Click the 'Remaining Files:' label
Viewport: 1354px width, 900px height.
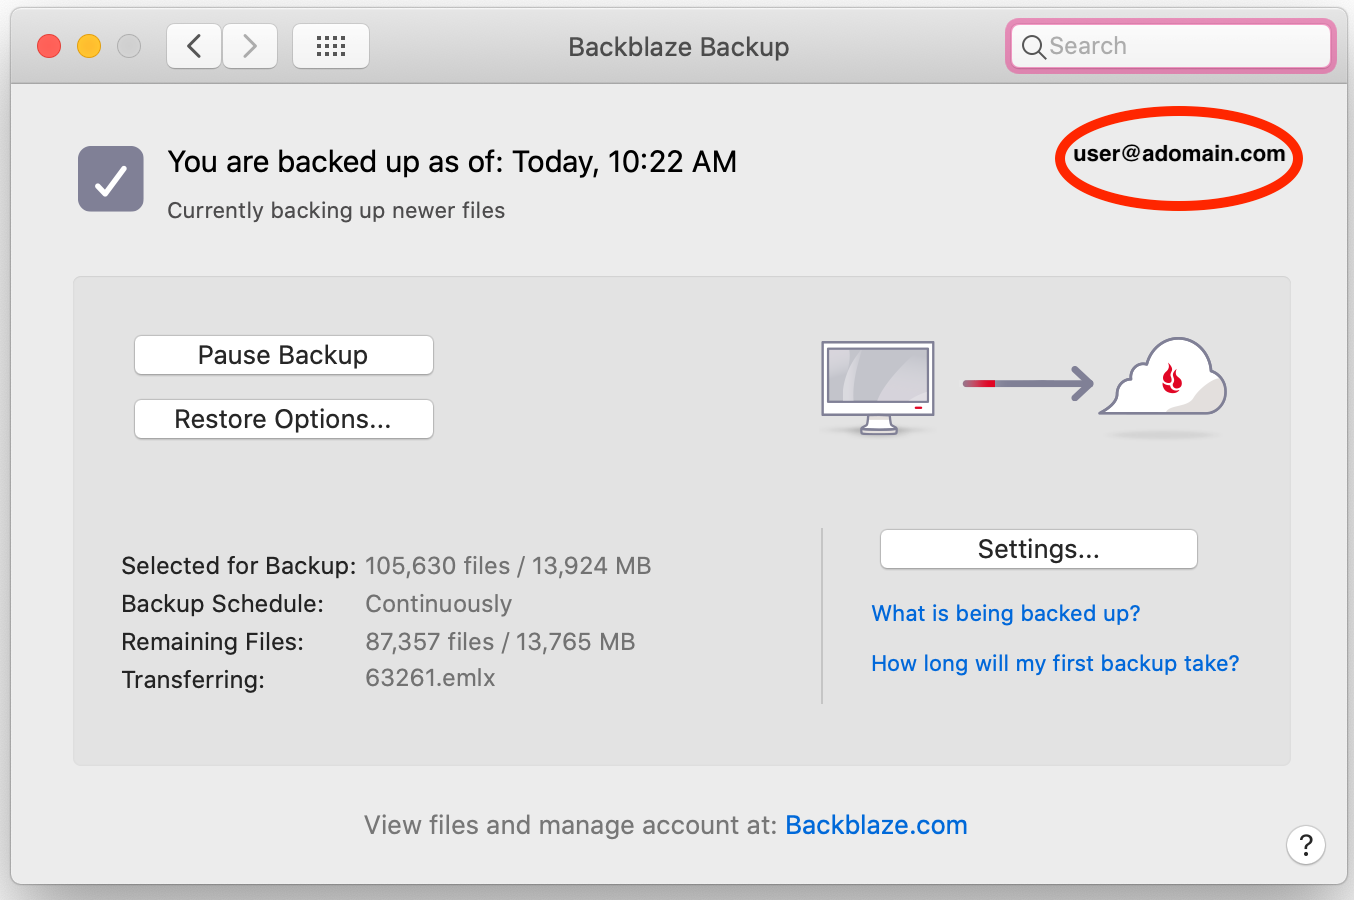coord(212,642)
